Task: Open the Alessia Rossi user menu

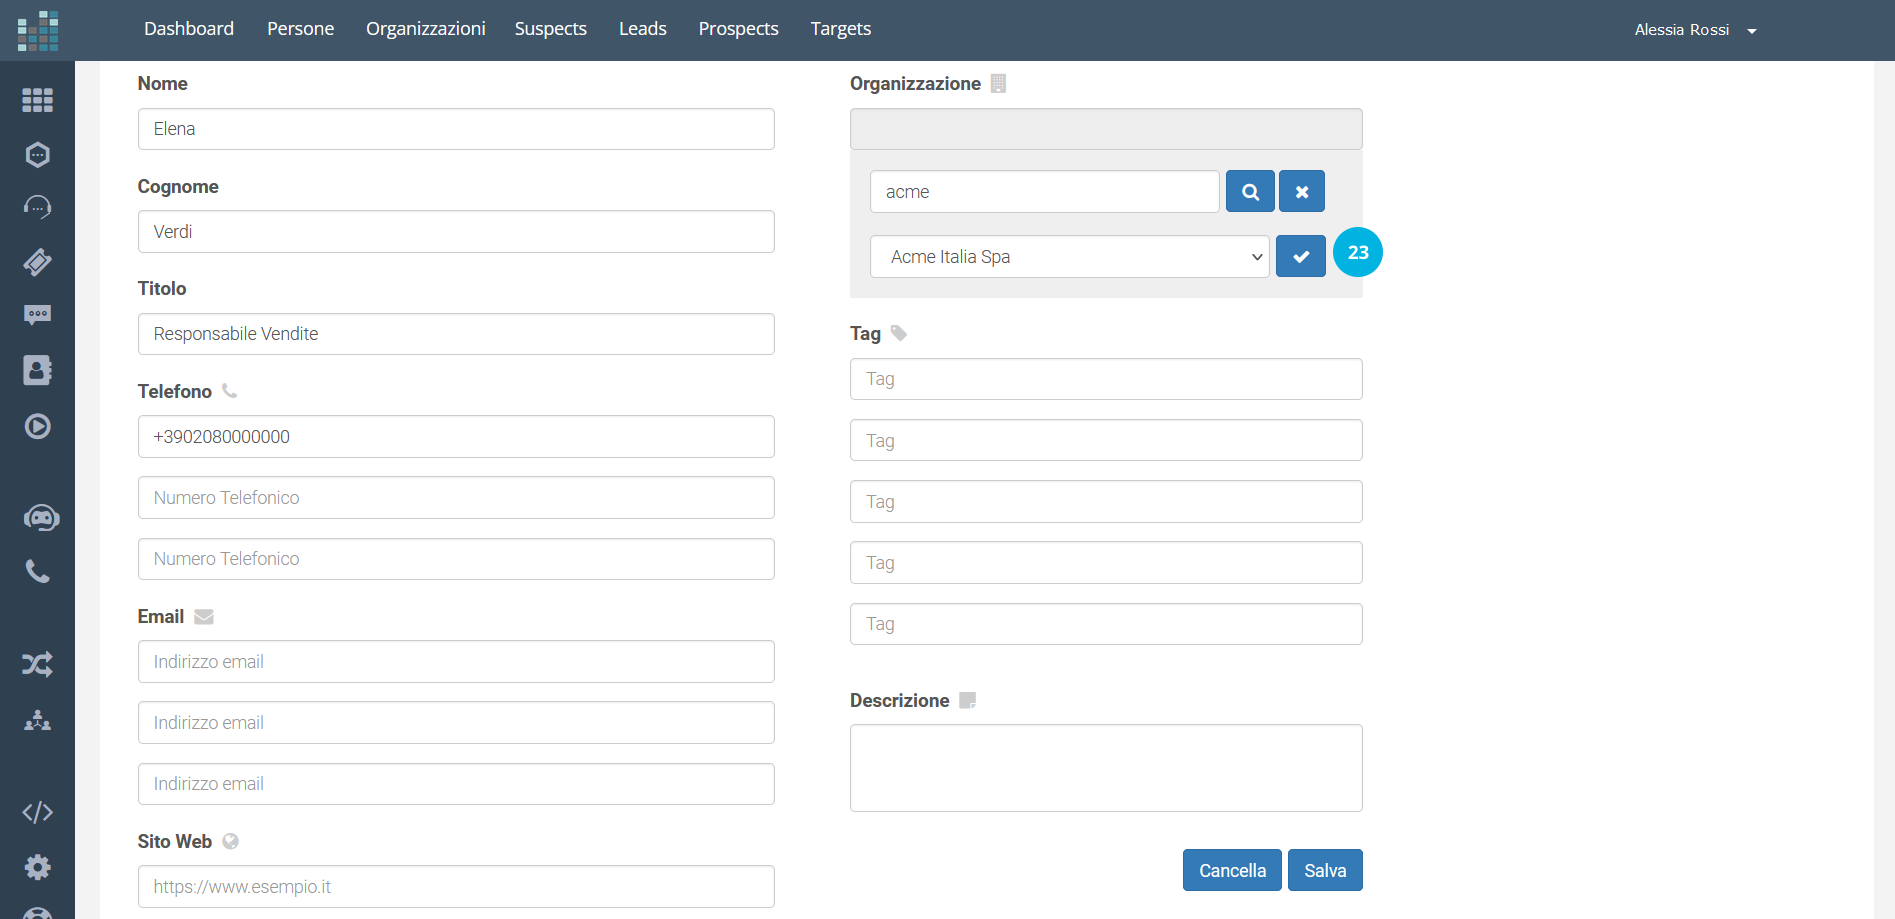Action: 1695,30
